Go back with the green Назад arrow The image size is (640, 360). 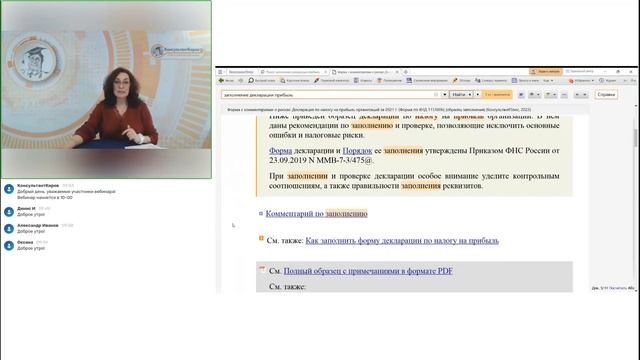point(226,81)
